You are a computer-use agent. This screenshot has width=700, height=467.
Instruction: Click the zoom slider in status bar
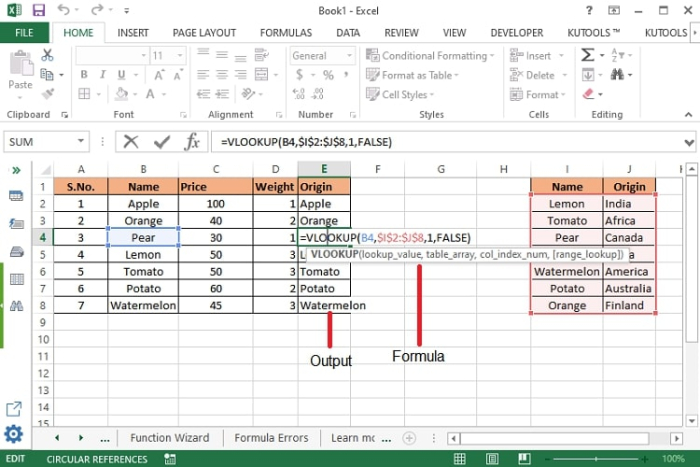point(596,459)
